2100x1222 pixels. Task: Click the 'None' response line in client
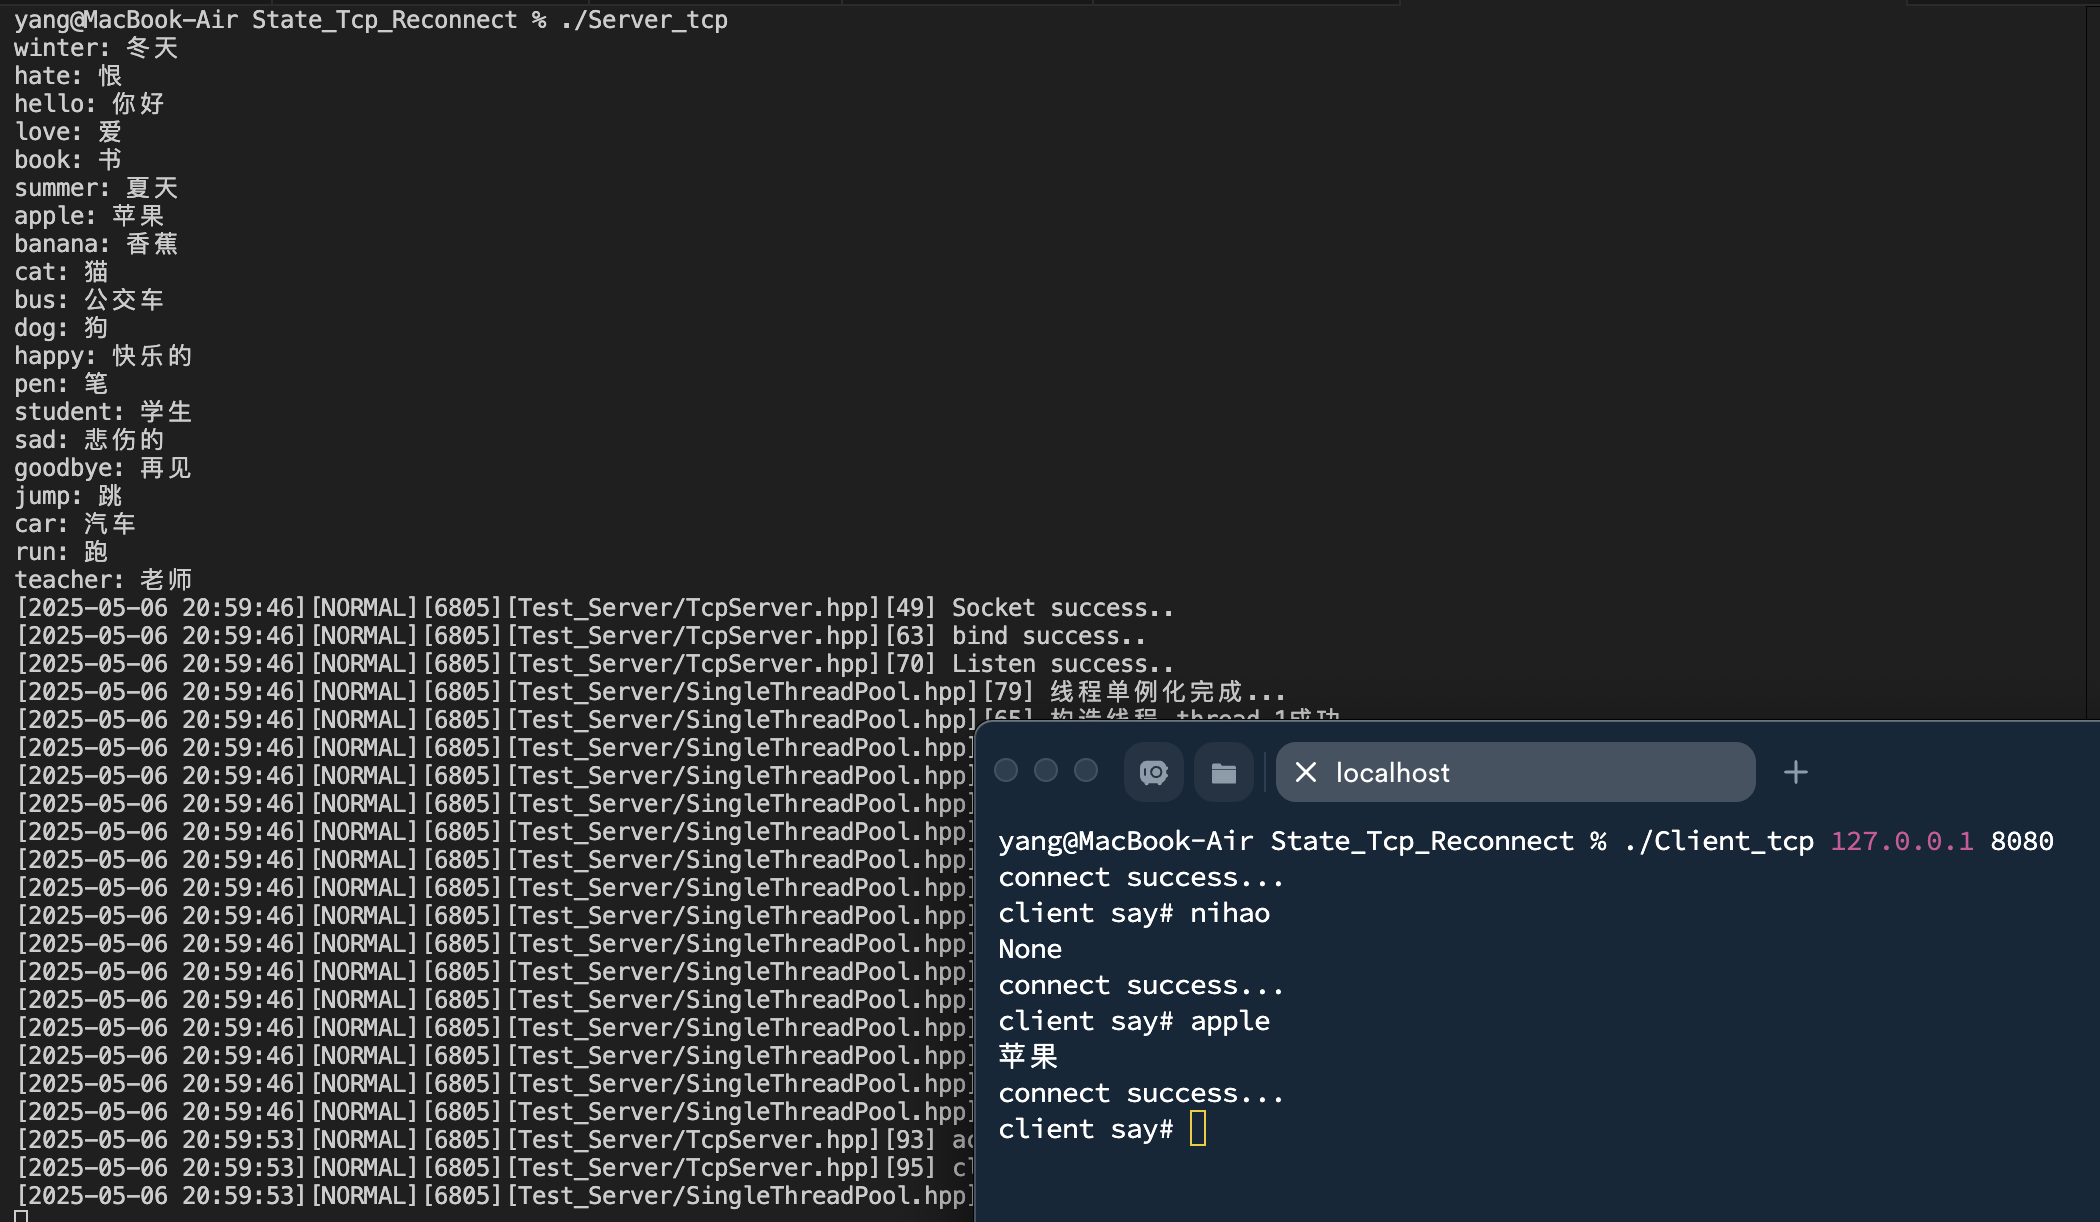(x=1030, y=949)
